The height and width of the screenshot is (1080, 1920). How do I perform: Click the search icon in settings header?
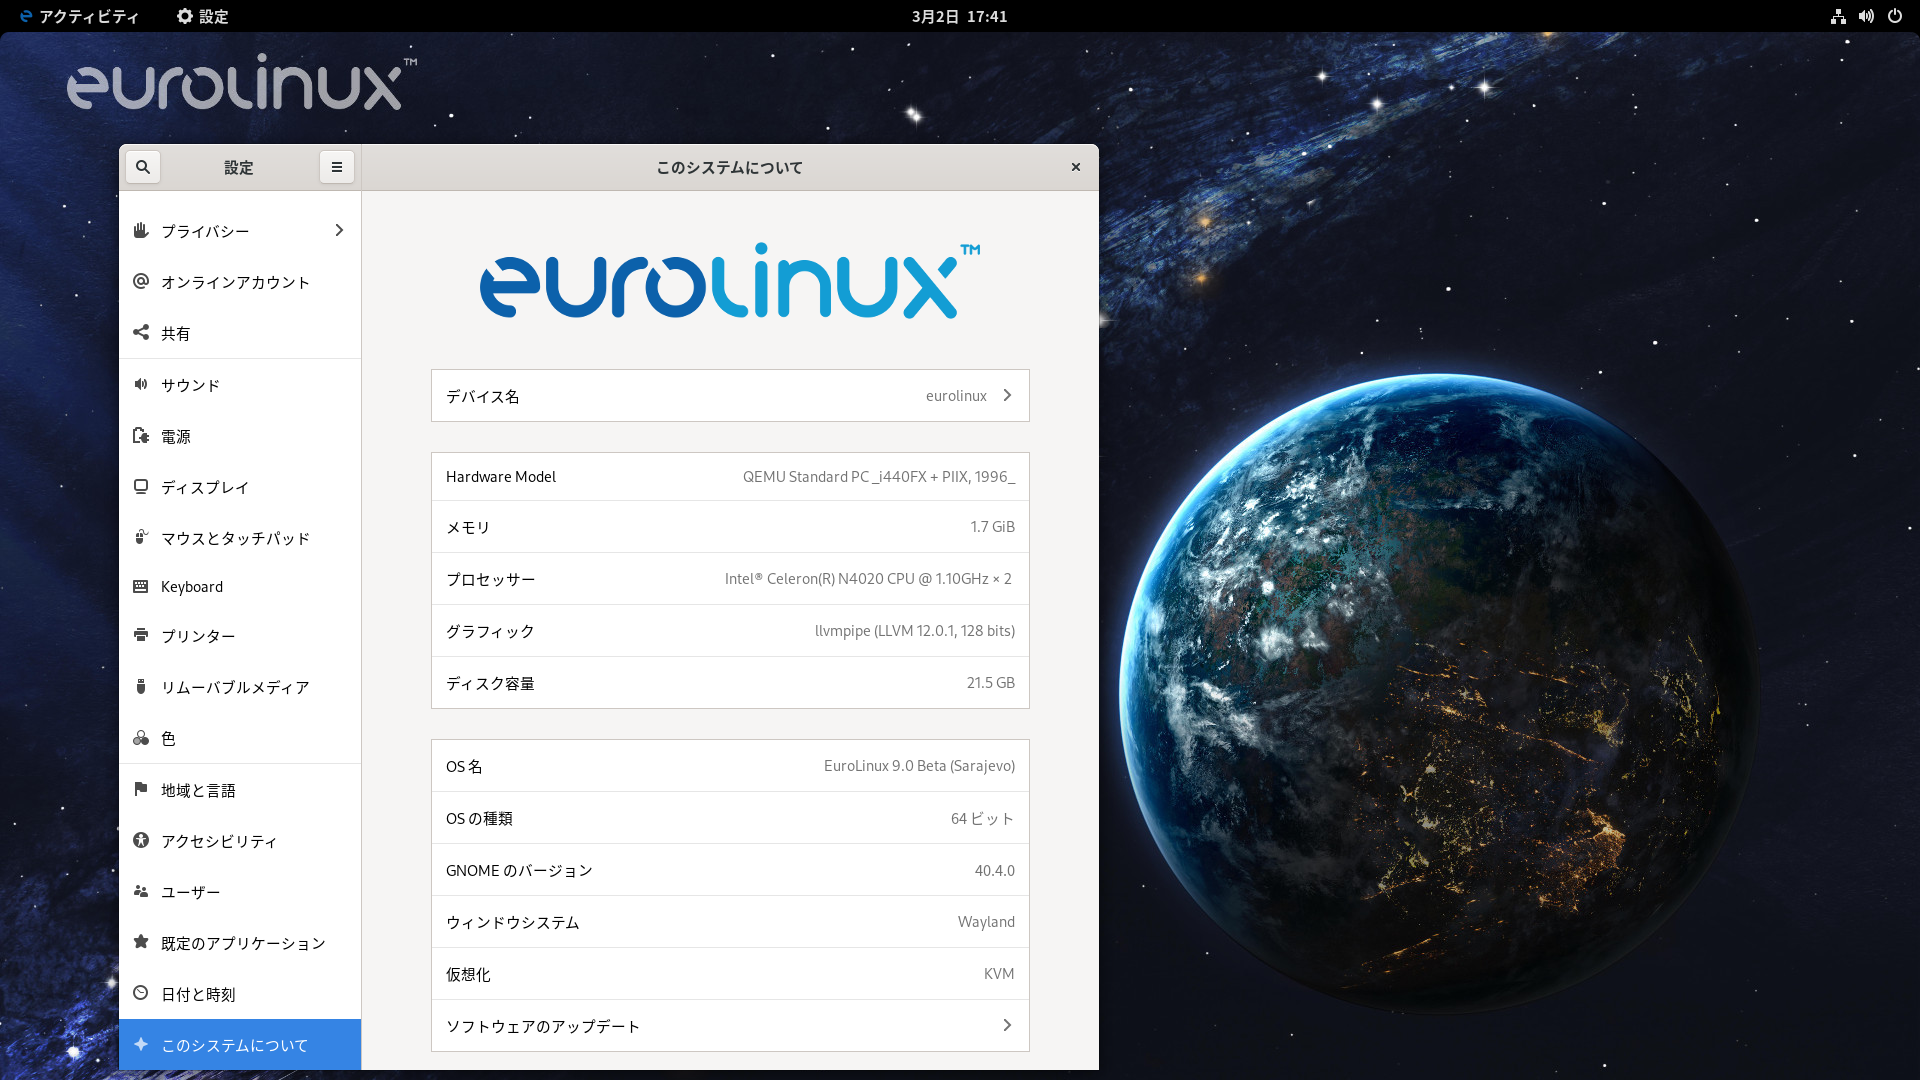coord(143,167)
